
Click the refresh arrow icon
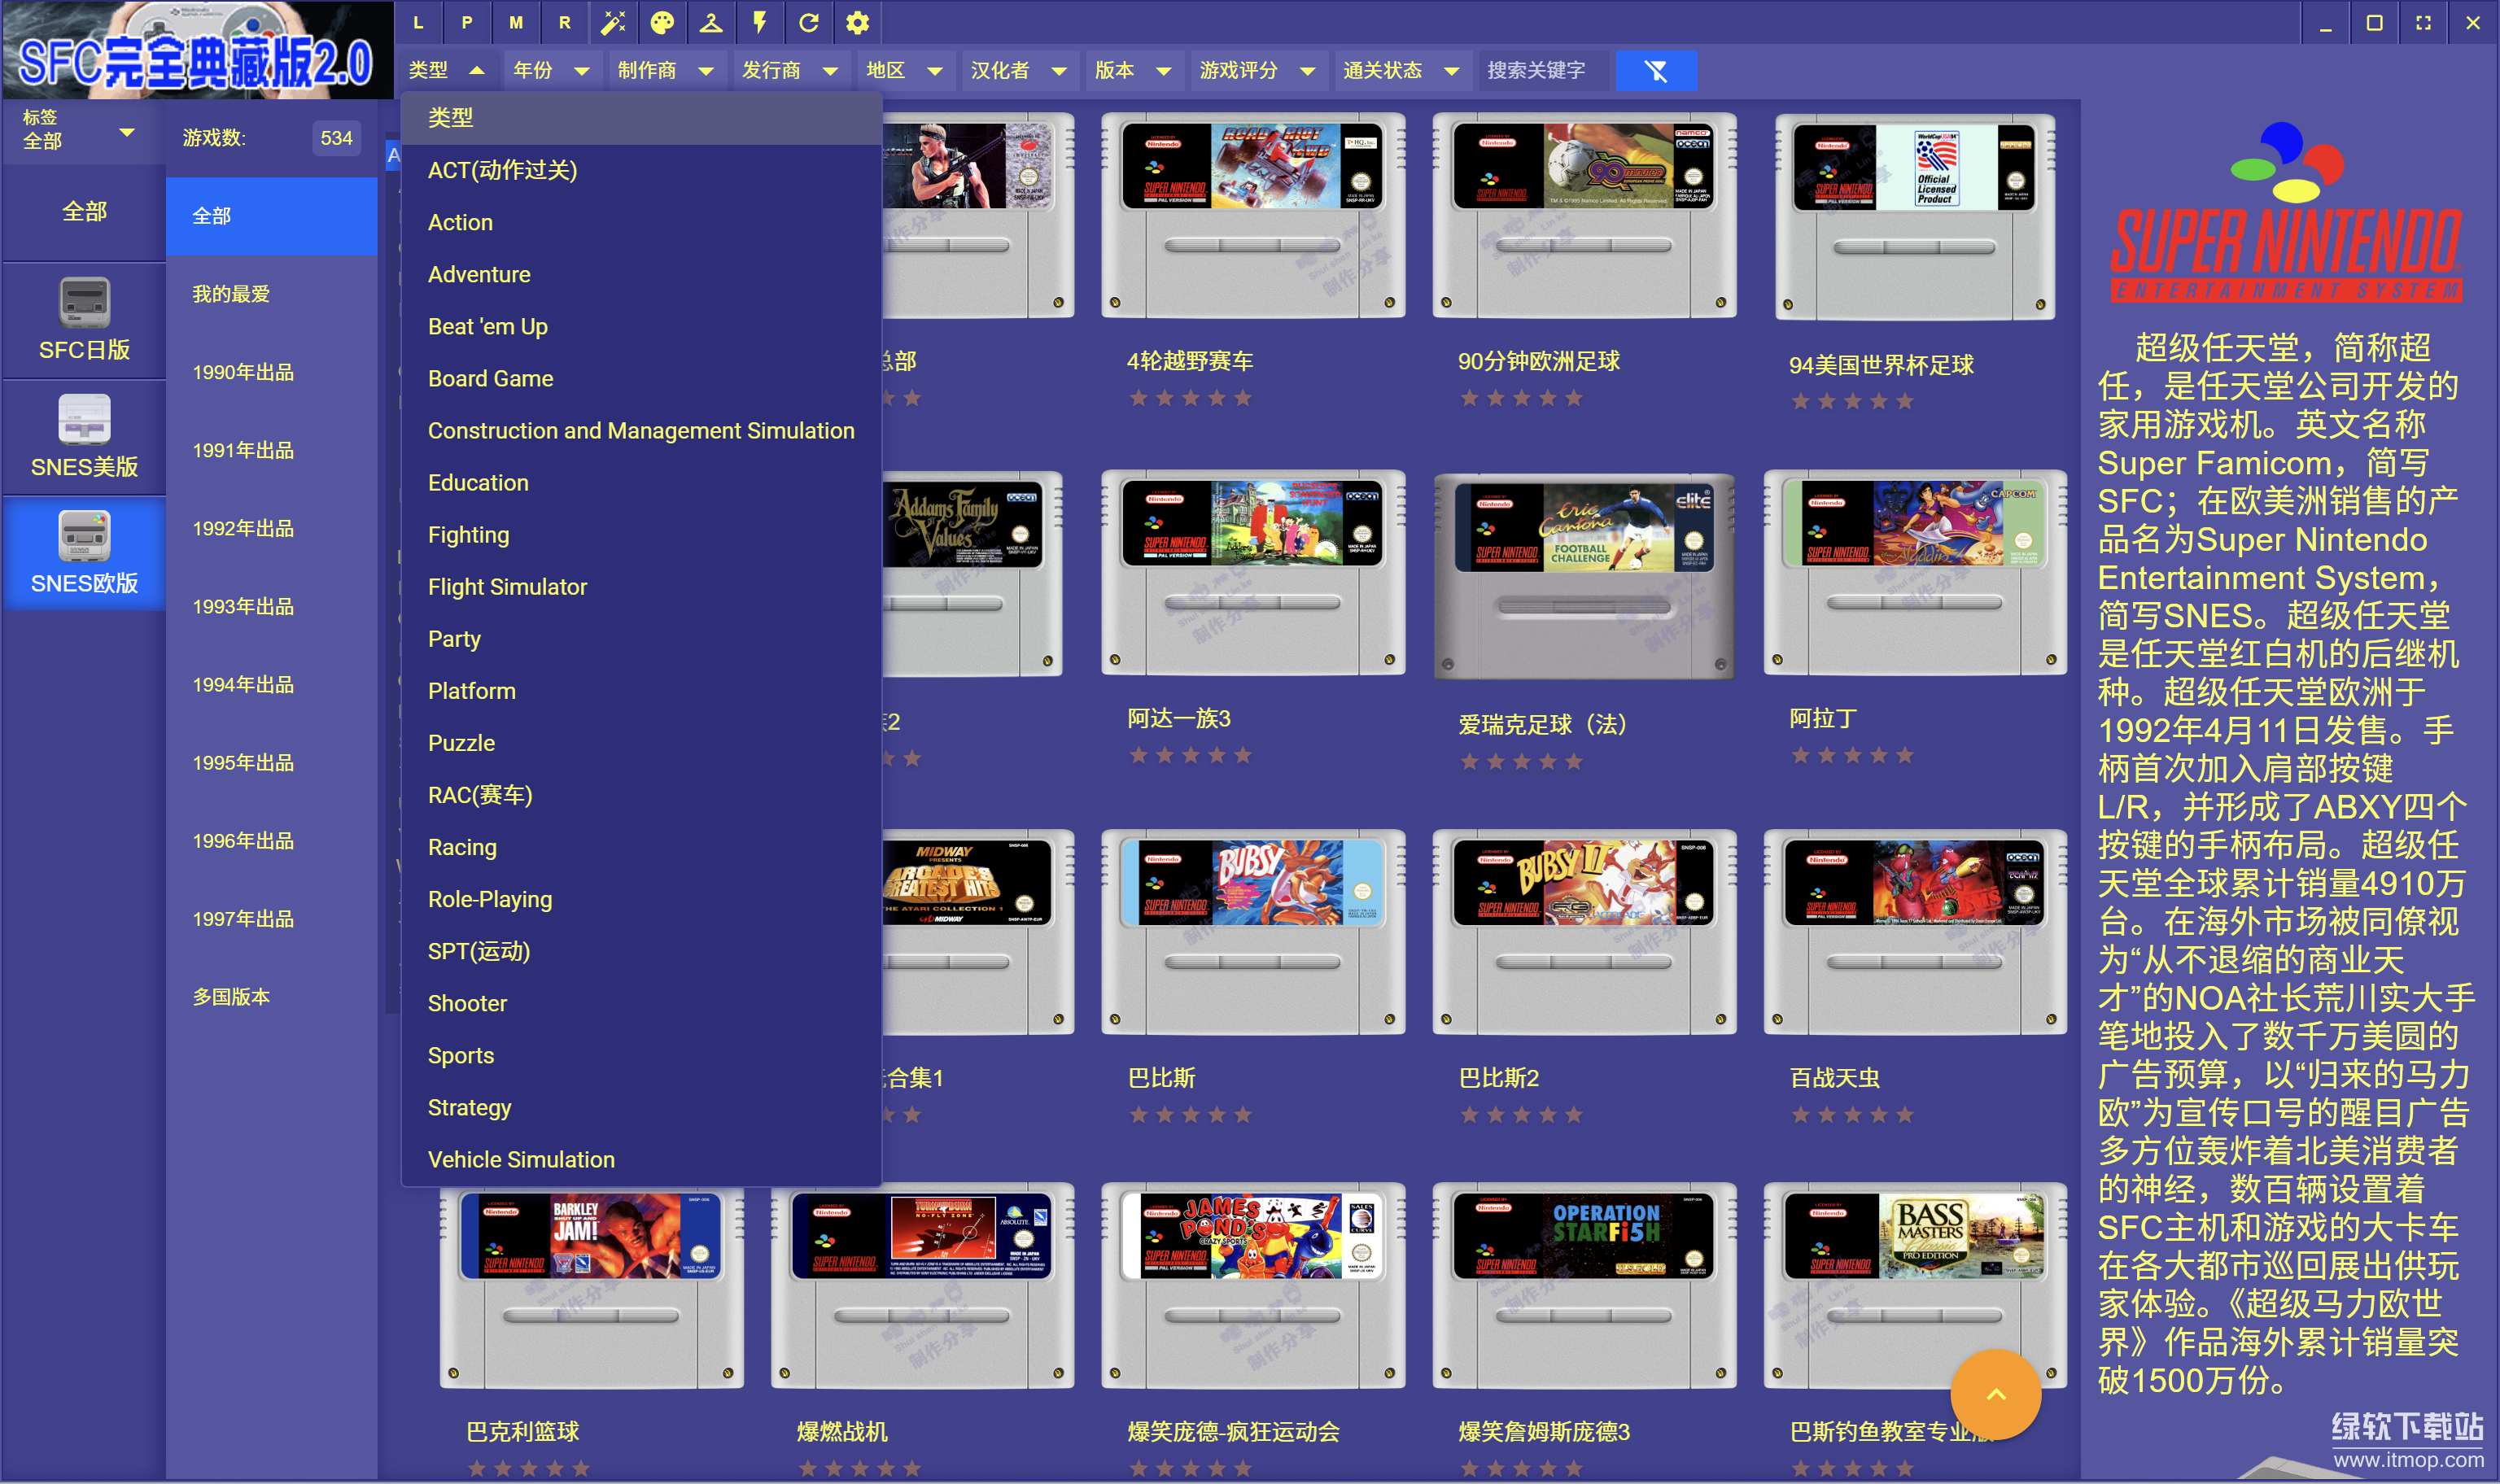pos(809,22)
